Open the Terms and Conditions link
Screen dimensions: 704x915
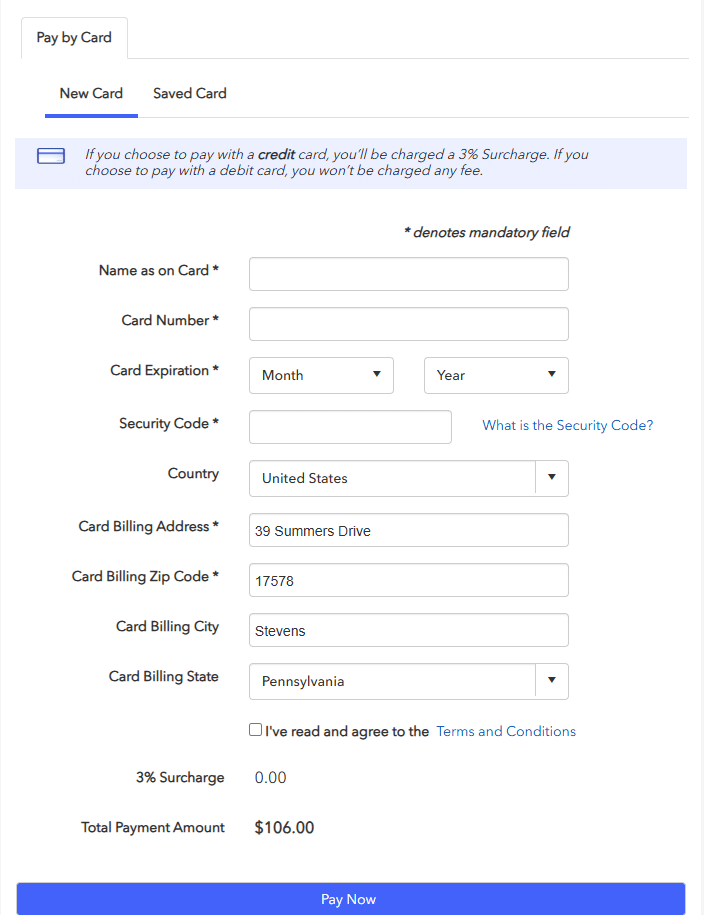(506, 731)
